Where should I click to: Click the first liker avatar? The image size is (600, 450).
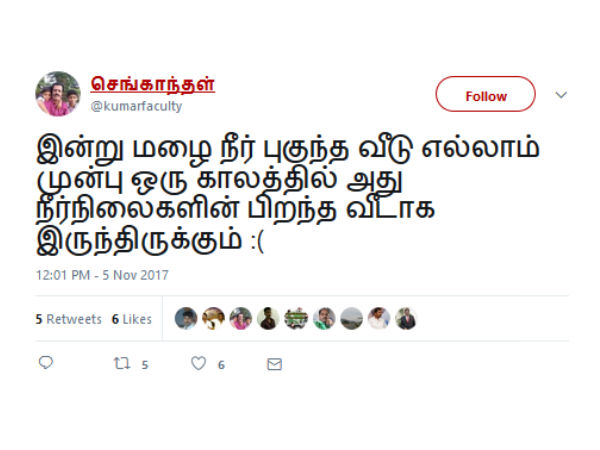[186, 318]
